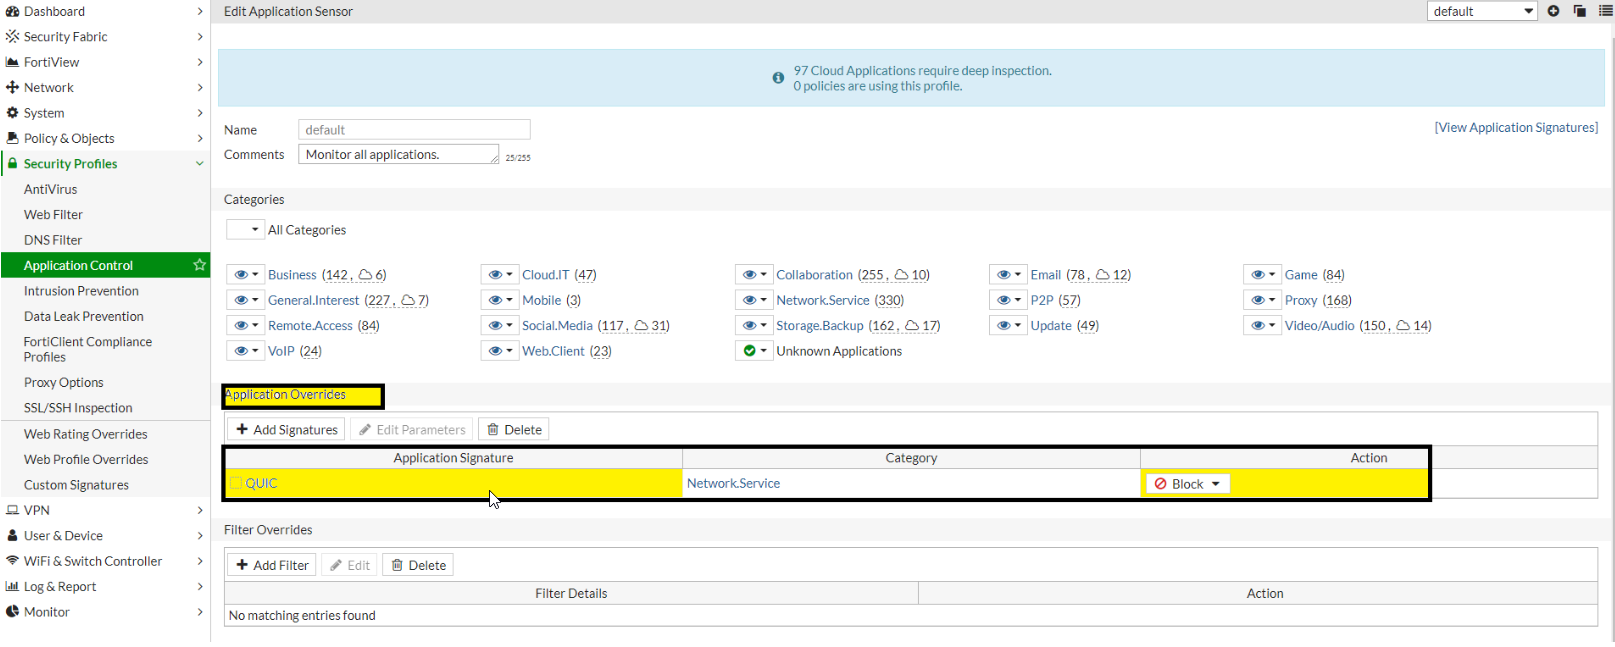Open Web Filter in the sidebar

pyautogui.click(x=54, y=214)
